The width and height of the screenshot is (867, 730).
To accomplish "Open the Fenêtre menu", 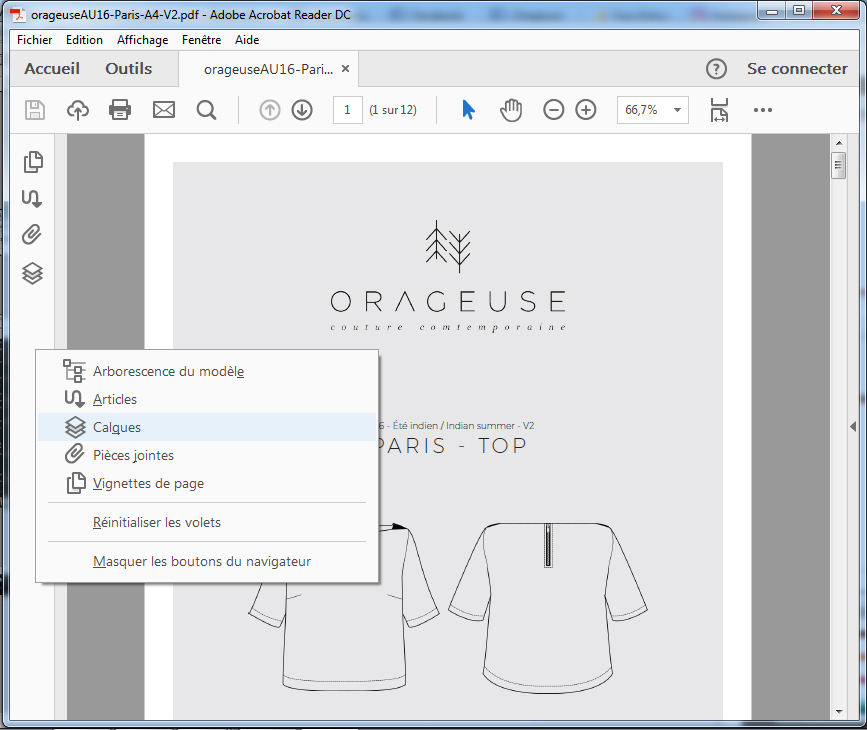I will point(201,40).
